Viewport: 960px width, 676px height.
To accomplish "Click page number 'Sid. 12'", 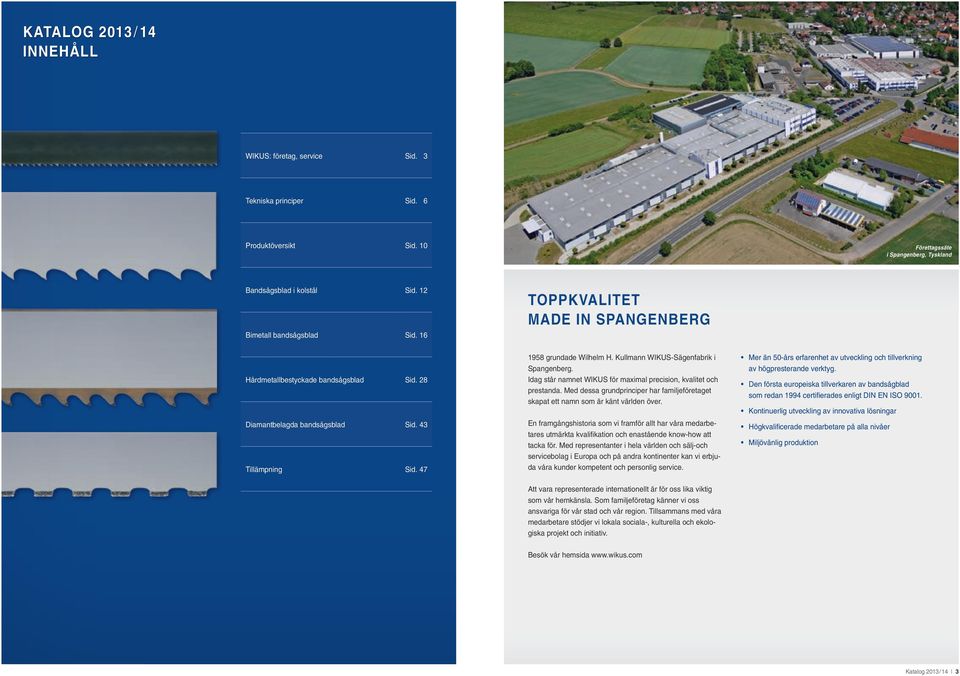I will click(416, 290).
